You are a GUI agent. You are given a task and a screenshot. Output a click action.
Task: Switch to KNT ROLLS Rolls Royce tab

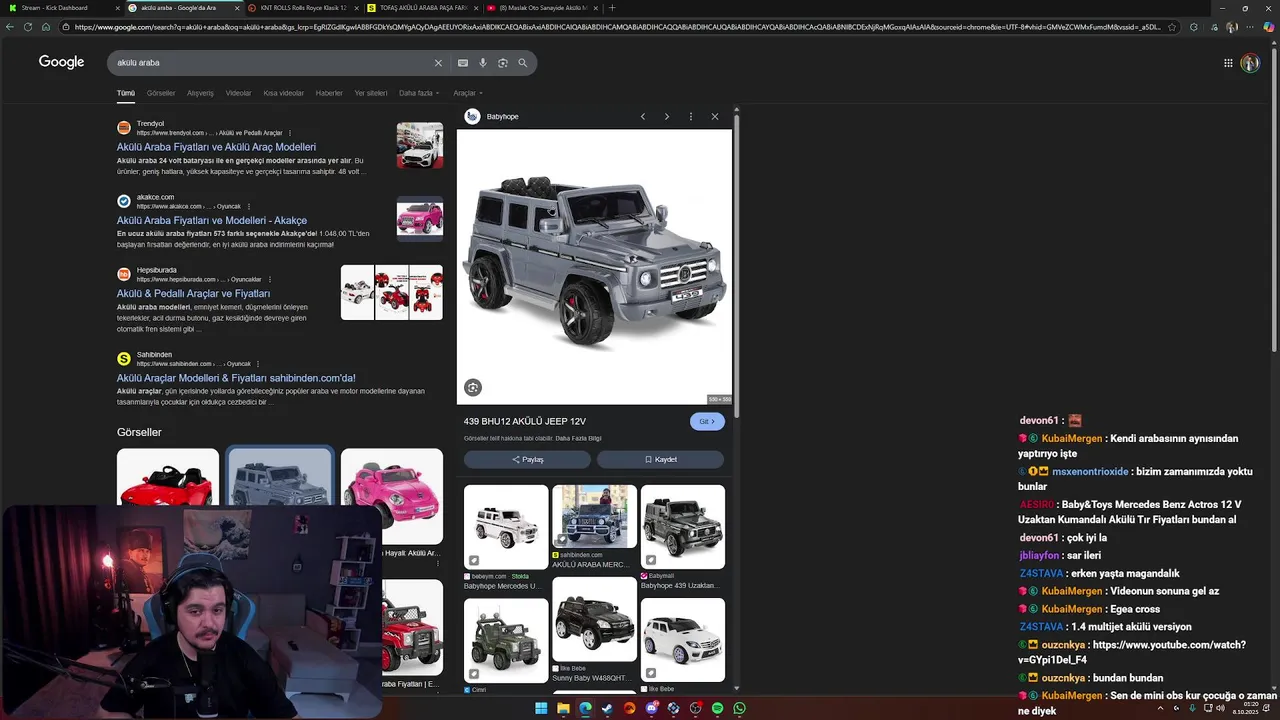[x=302, y=8]
